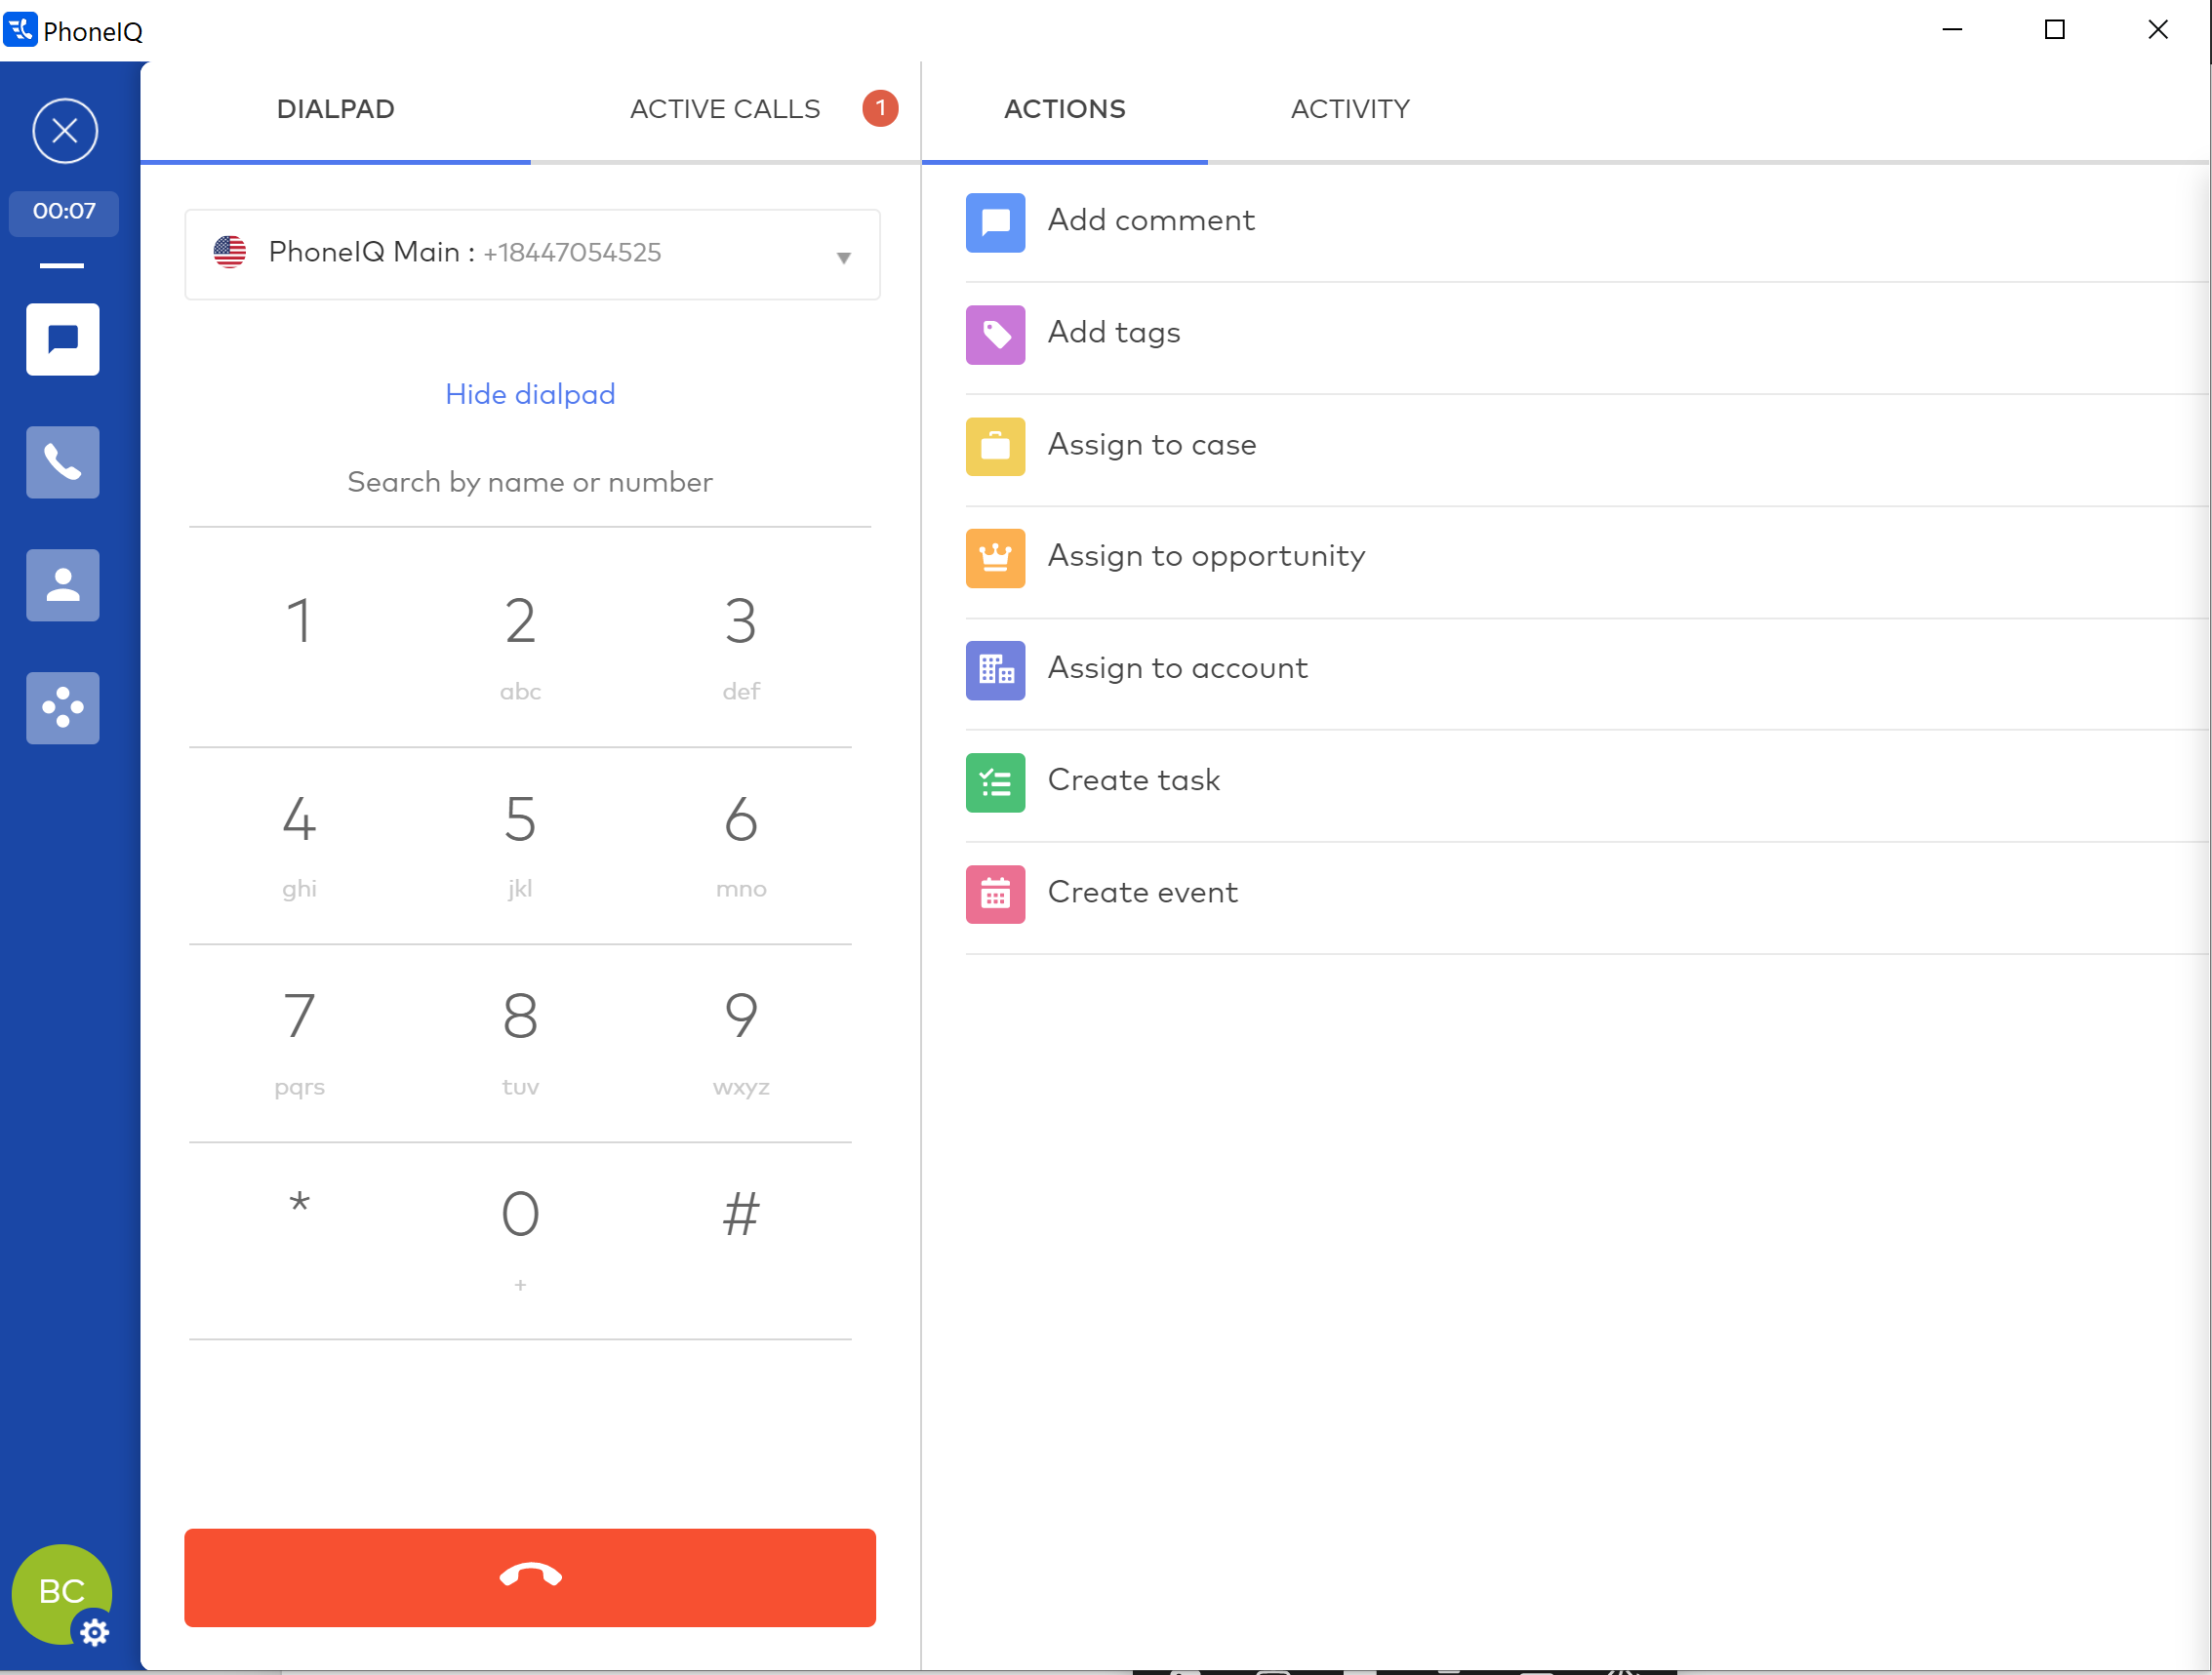Hang up with the red end call button

(530, 1577)
